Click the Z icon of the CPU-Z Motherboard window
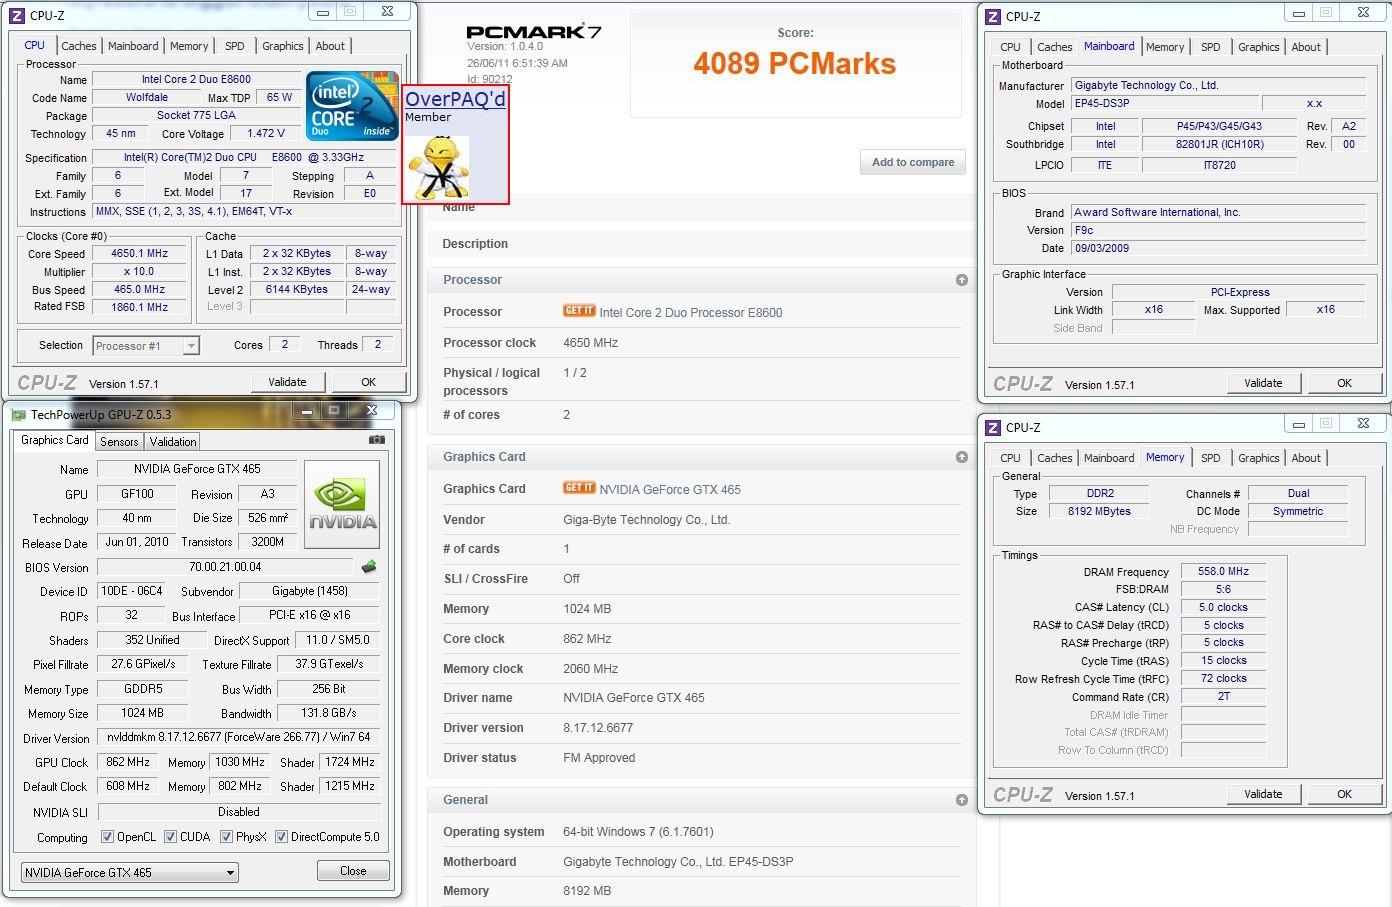This screenshot has width=1392, height=907. [x=993, y=16]
